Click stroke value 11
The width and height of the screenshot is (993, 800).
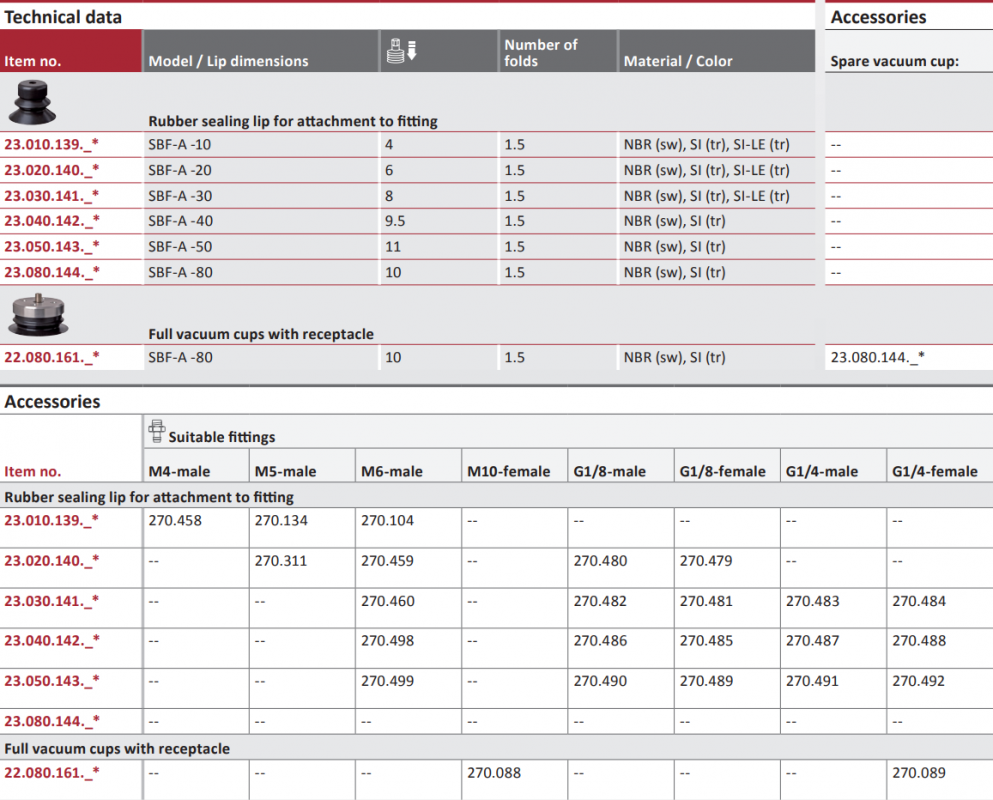tap(393, 246)
